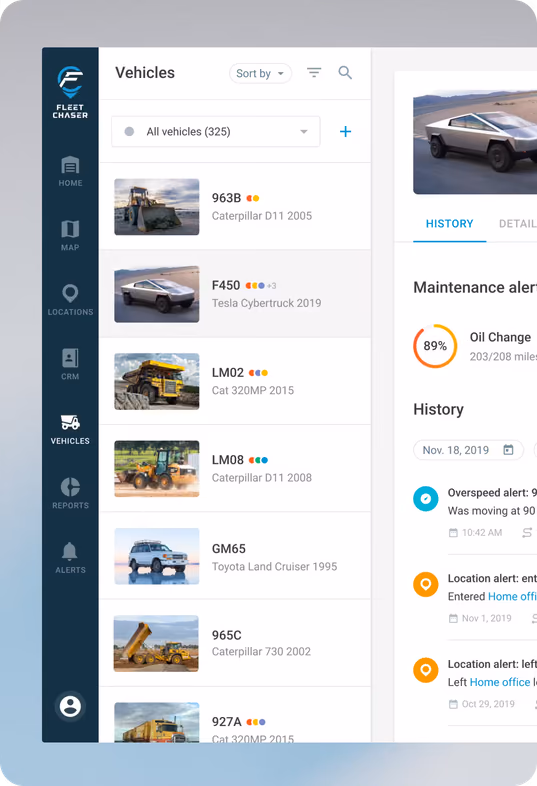The width and height of the screenshot is (537, 786).
Task: Click the Nov 1, 2019 timestamp
Action: pyautogui.click(x=486, y=618)
